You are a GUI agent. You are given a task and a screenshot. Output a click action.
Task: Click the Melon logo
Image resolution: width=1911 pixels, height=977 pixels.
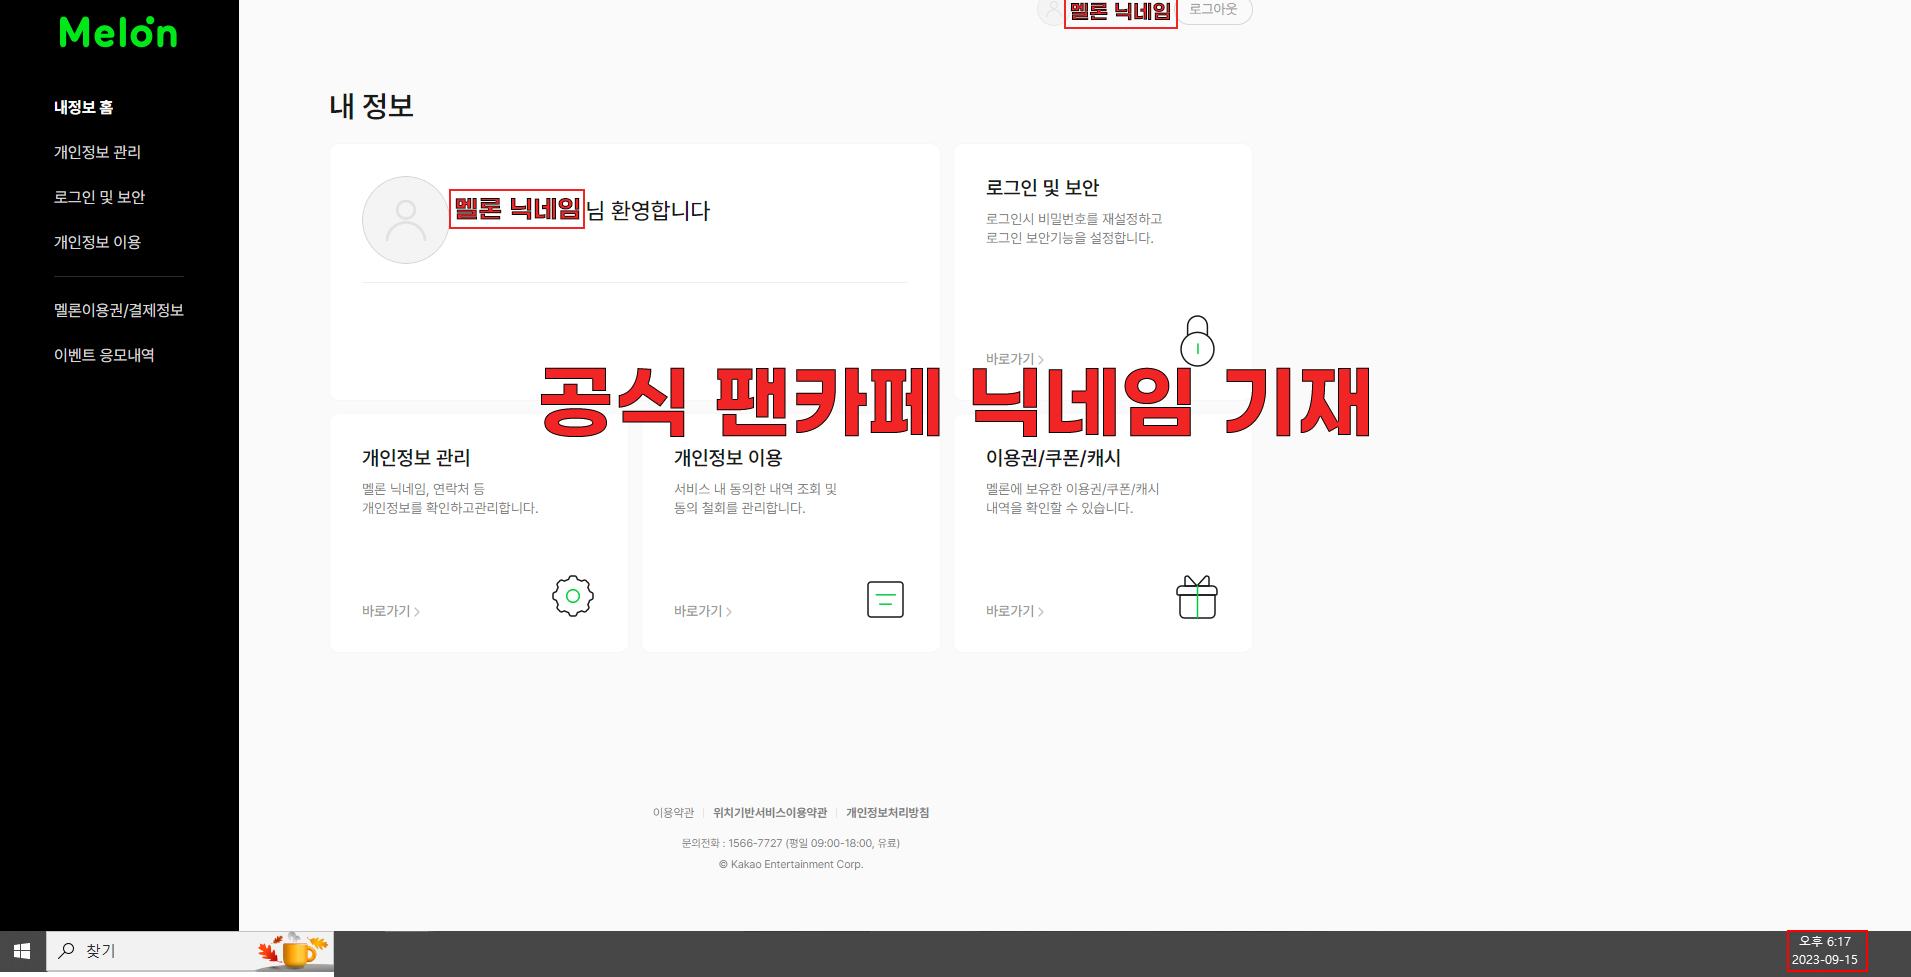118,32
